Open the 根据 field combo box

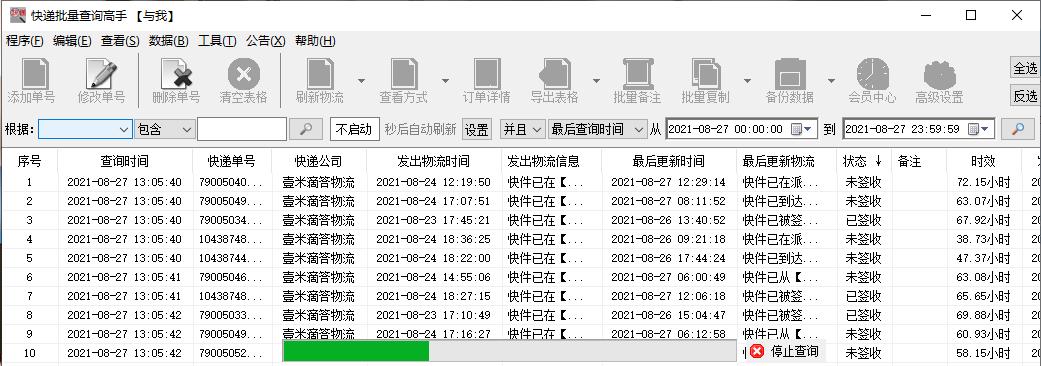(x=86, y=129)
